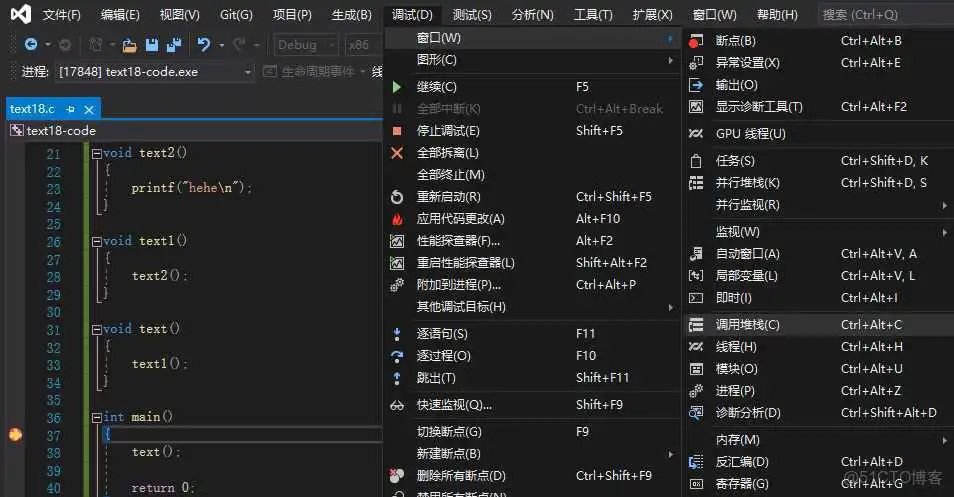
Task: Click the search box (Ctrl+Q)
Action: click(885, 15)
